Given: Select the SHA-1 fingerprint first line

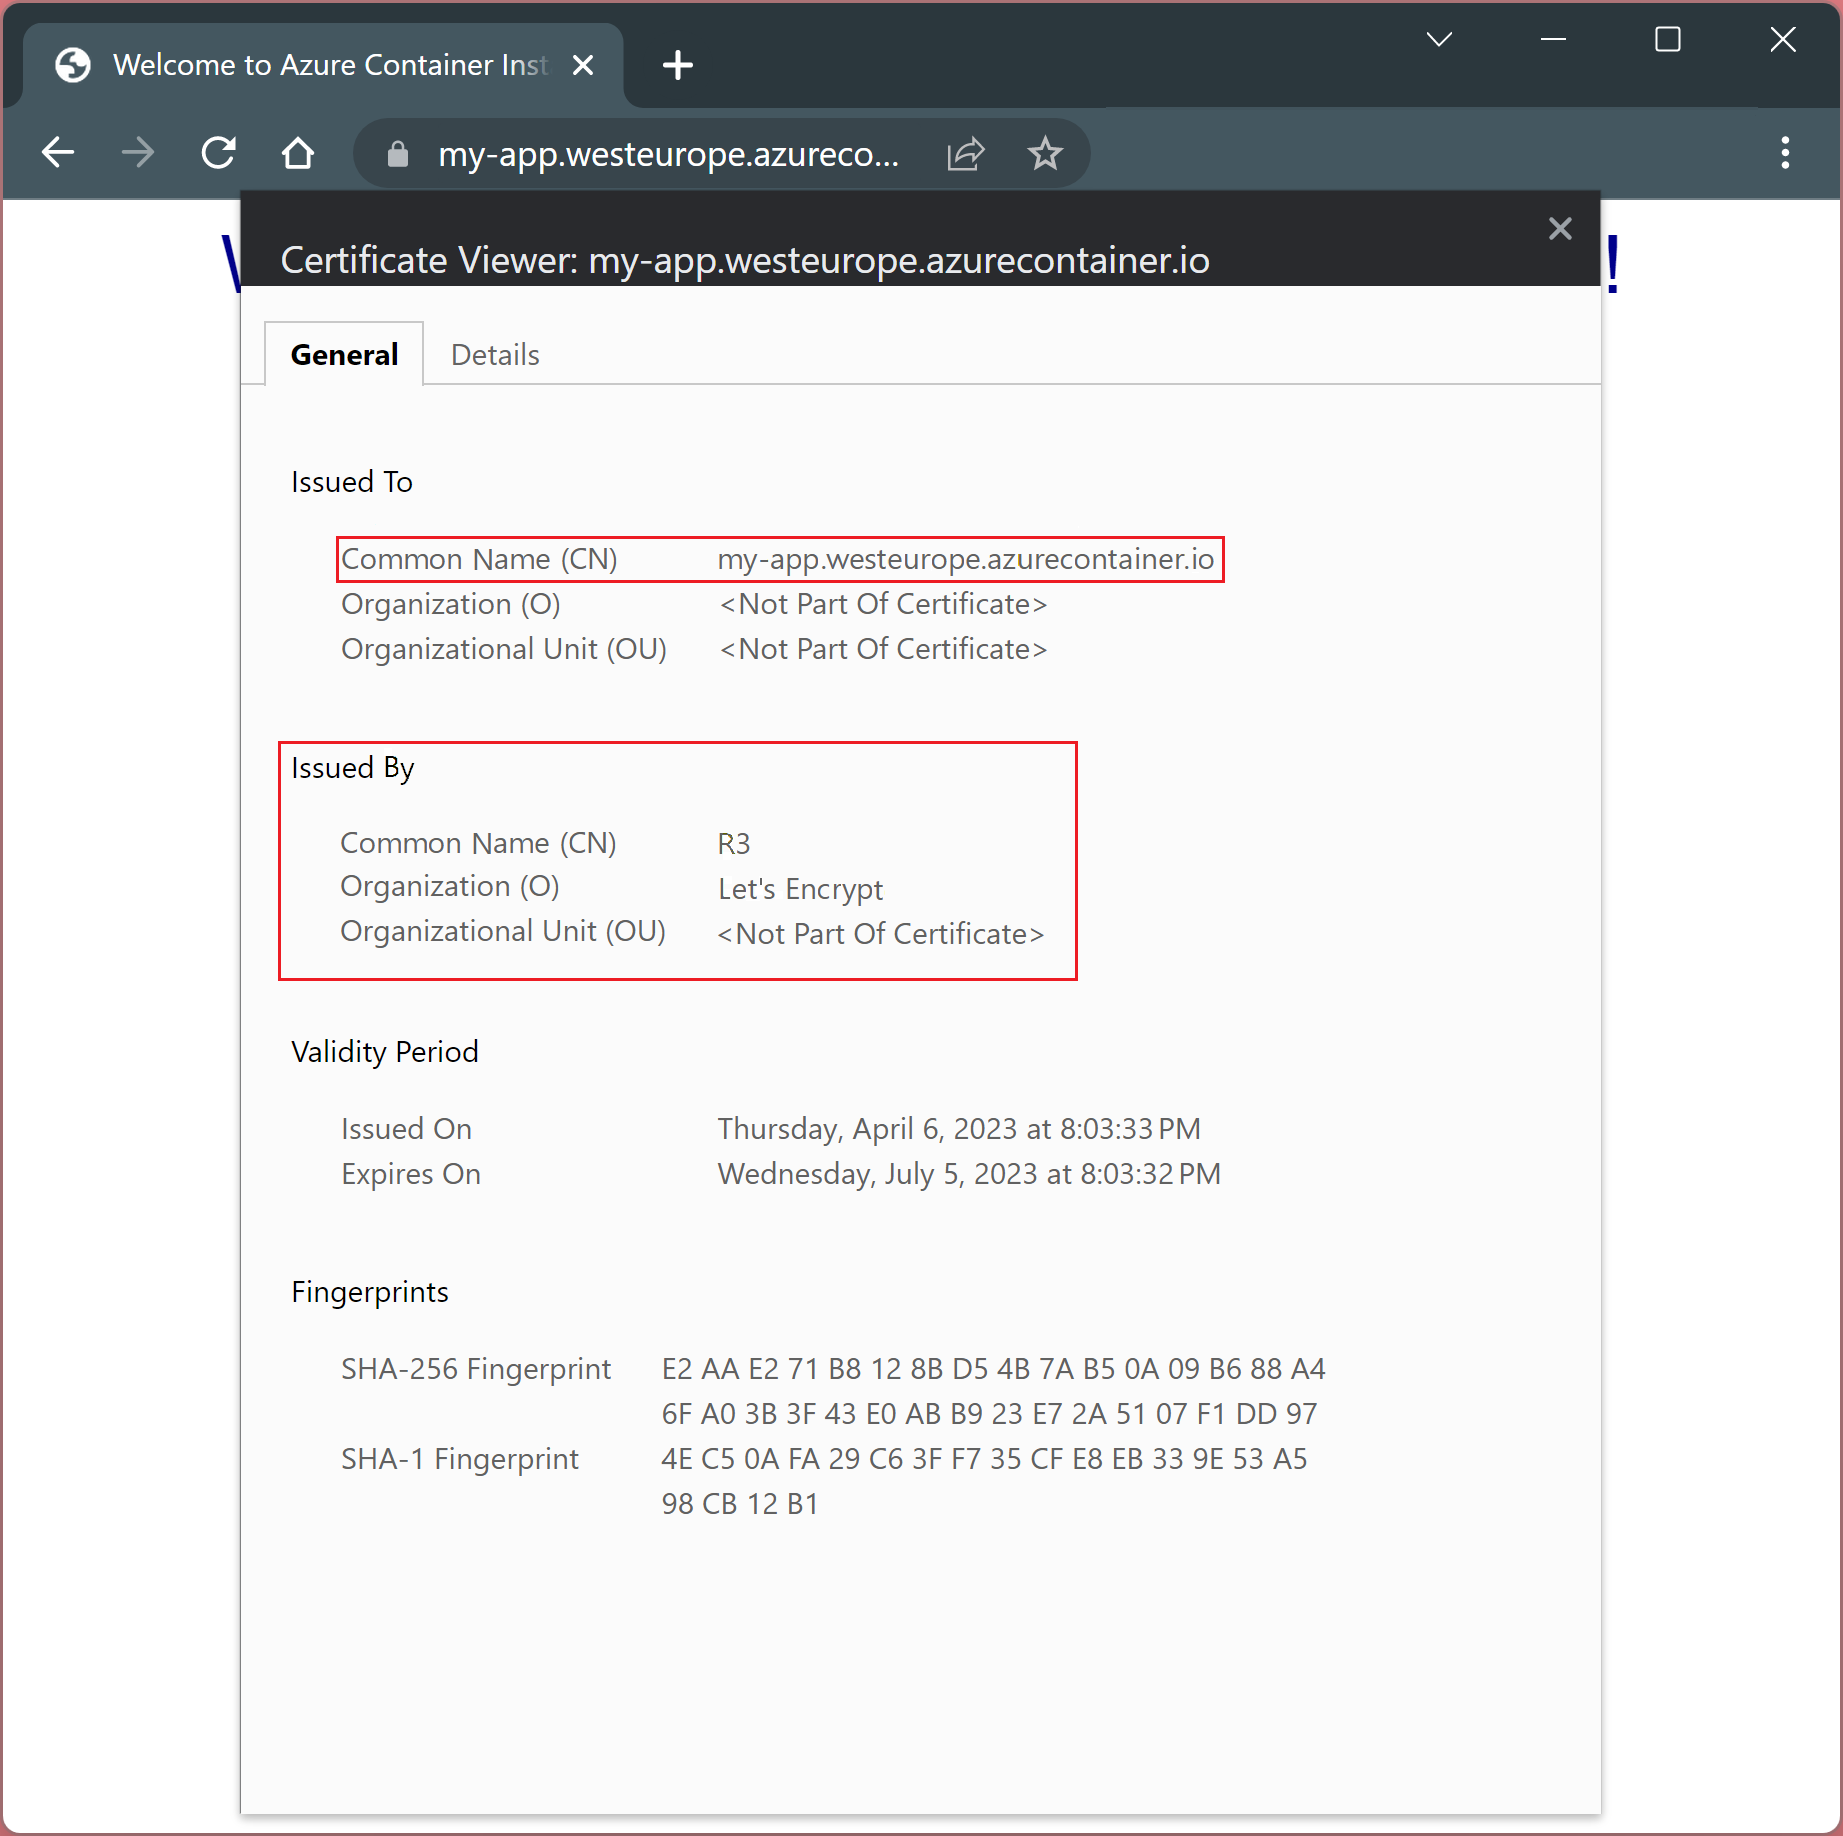Looking at the screenshot, I should pyautogui.click(x=984, y=1459).
